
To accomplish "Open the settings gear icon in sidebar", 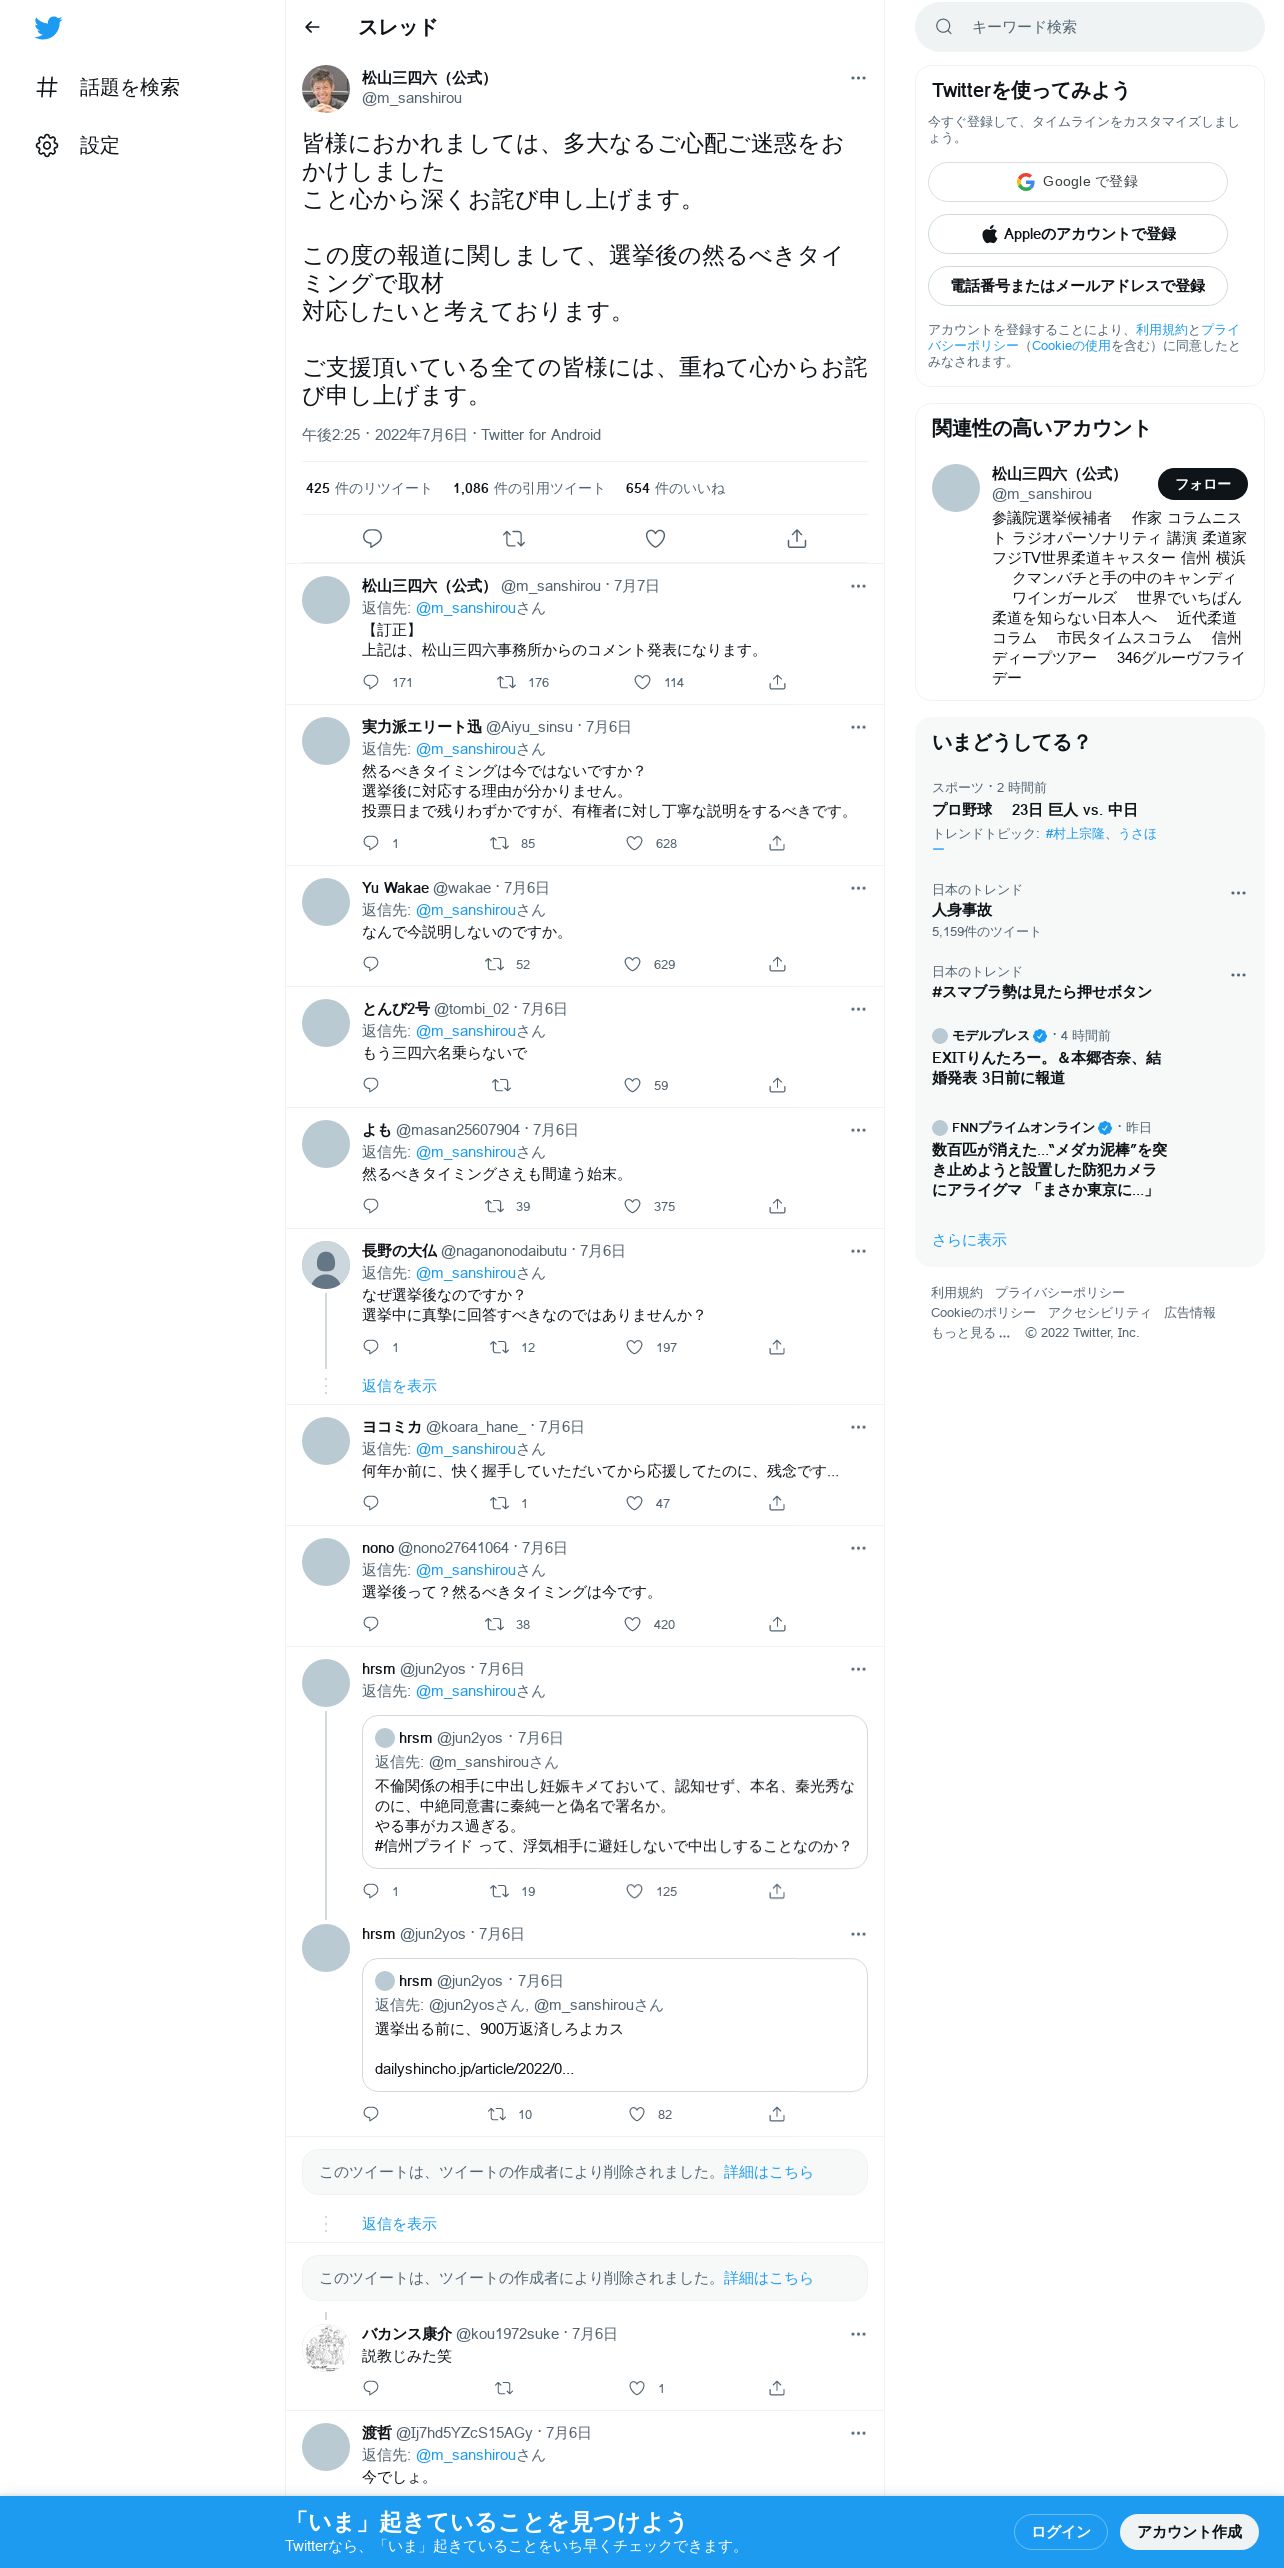I will (47, 145).
